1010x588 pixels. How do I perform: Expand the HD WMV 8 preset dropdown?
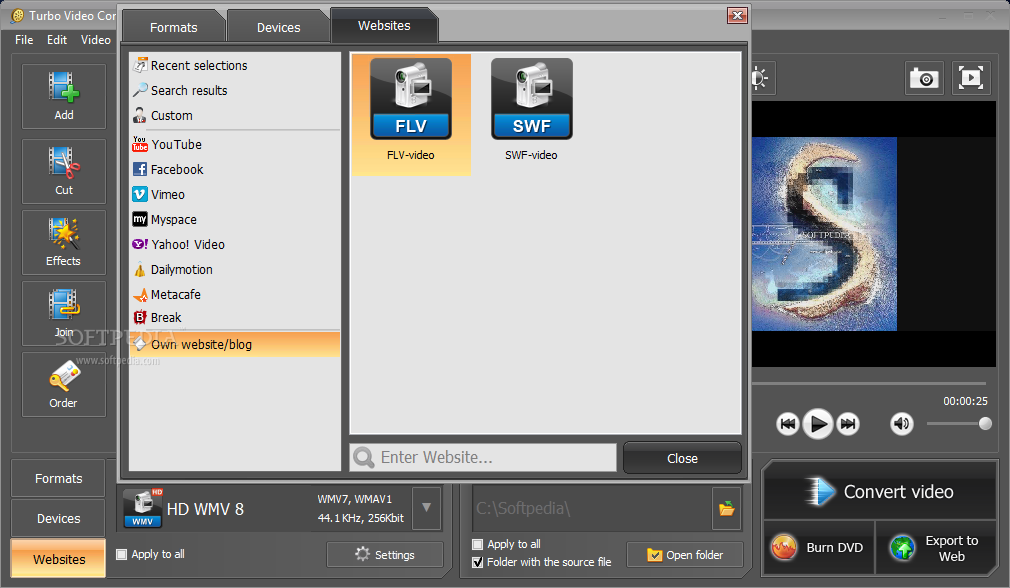(x=426, y=508)
